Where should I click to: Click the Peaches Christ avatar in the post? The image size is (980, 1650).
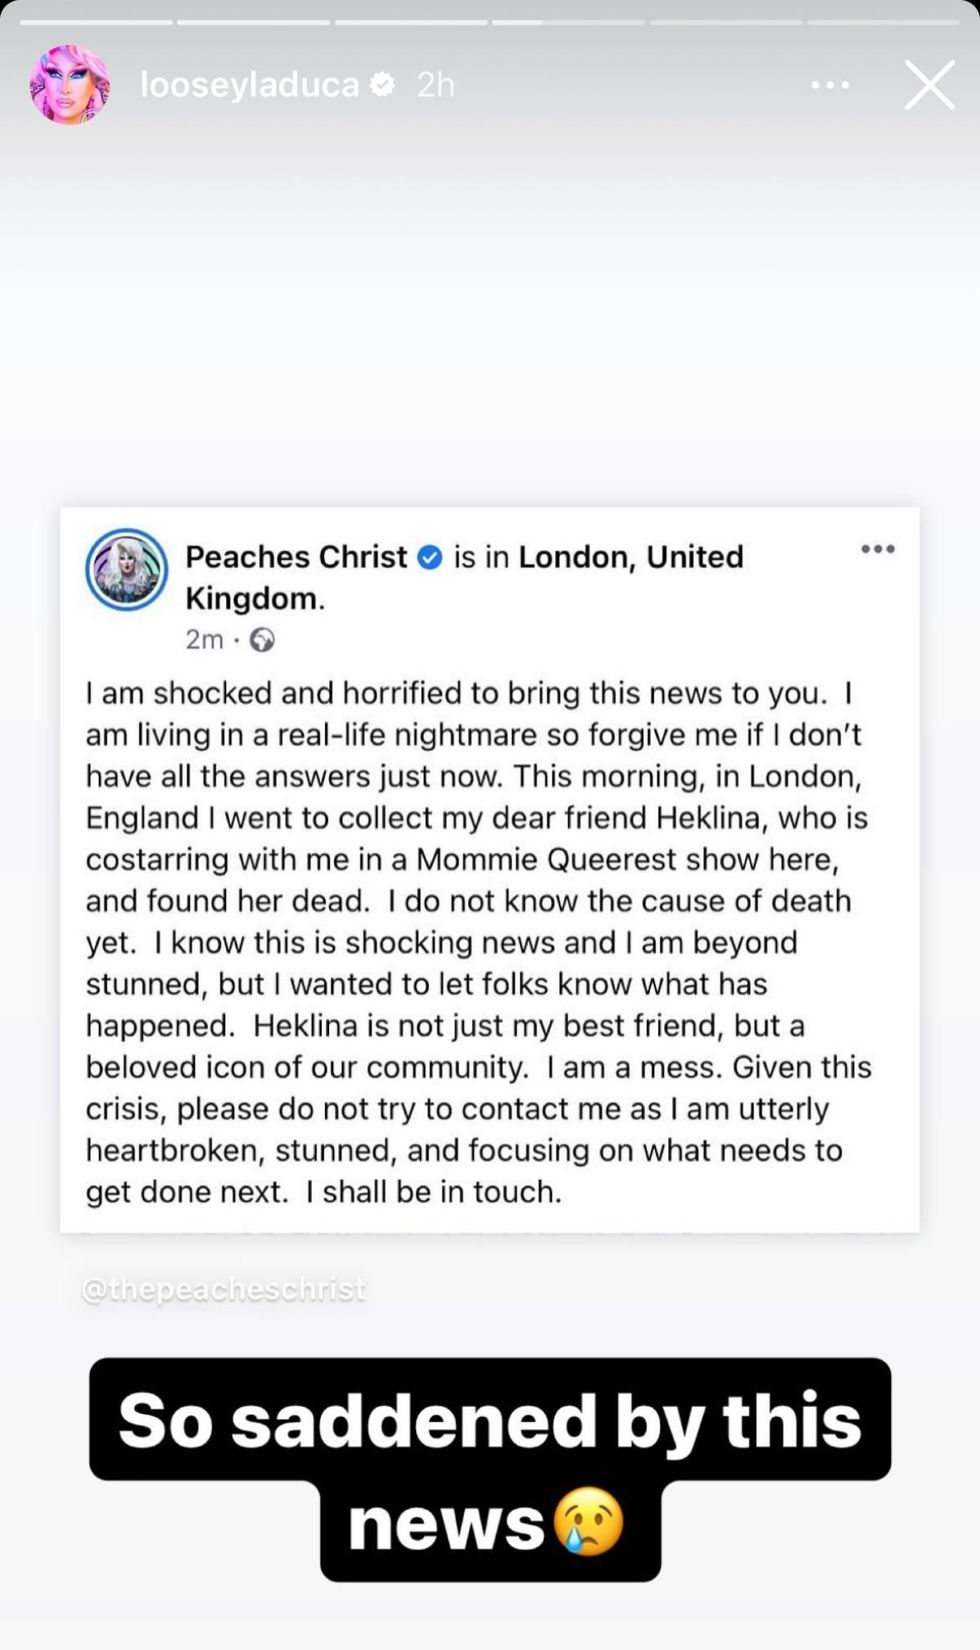[126, 569]
